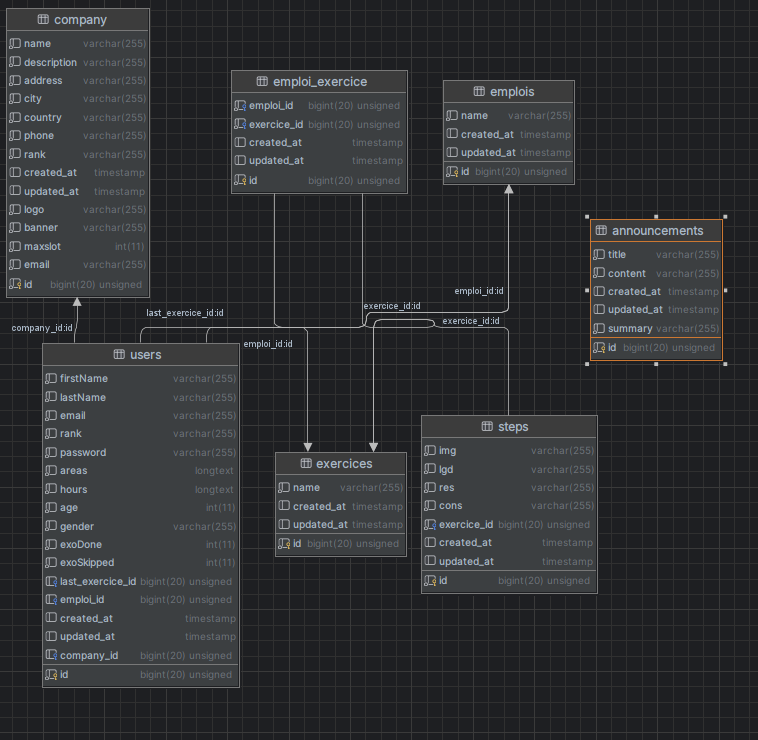
Task: Click the table icon in users header
Action: (119, 355)
